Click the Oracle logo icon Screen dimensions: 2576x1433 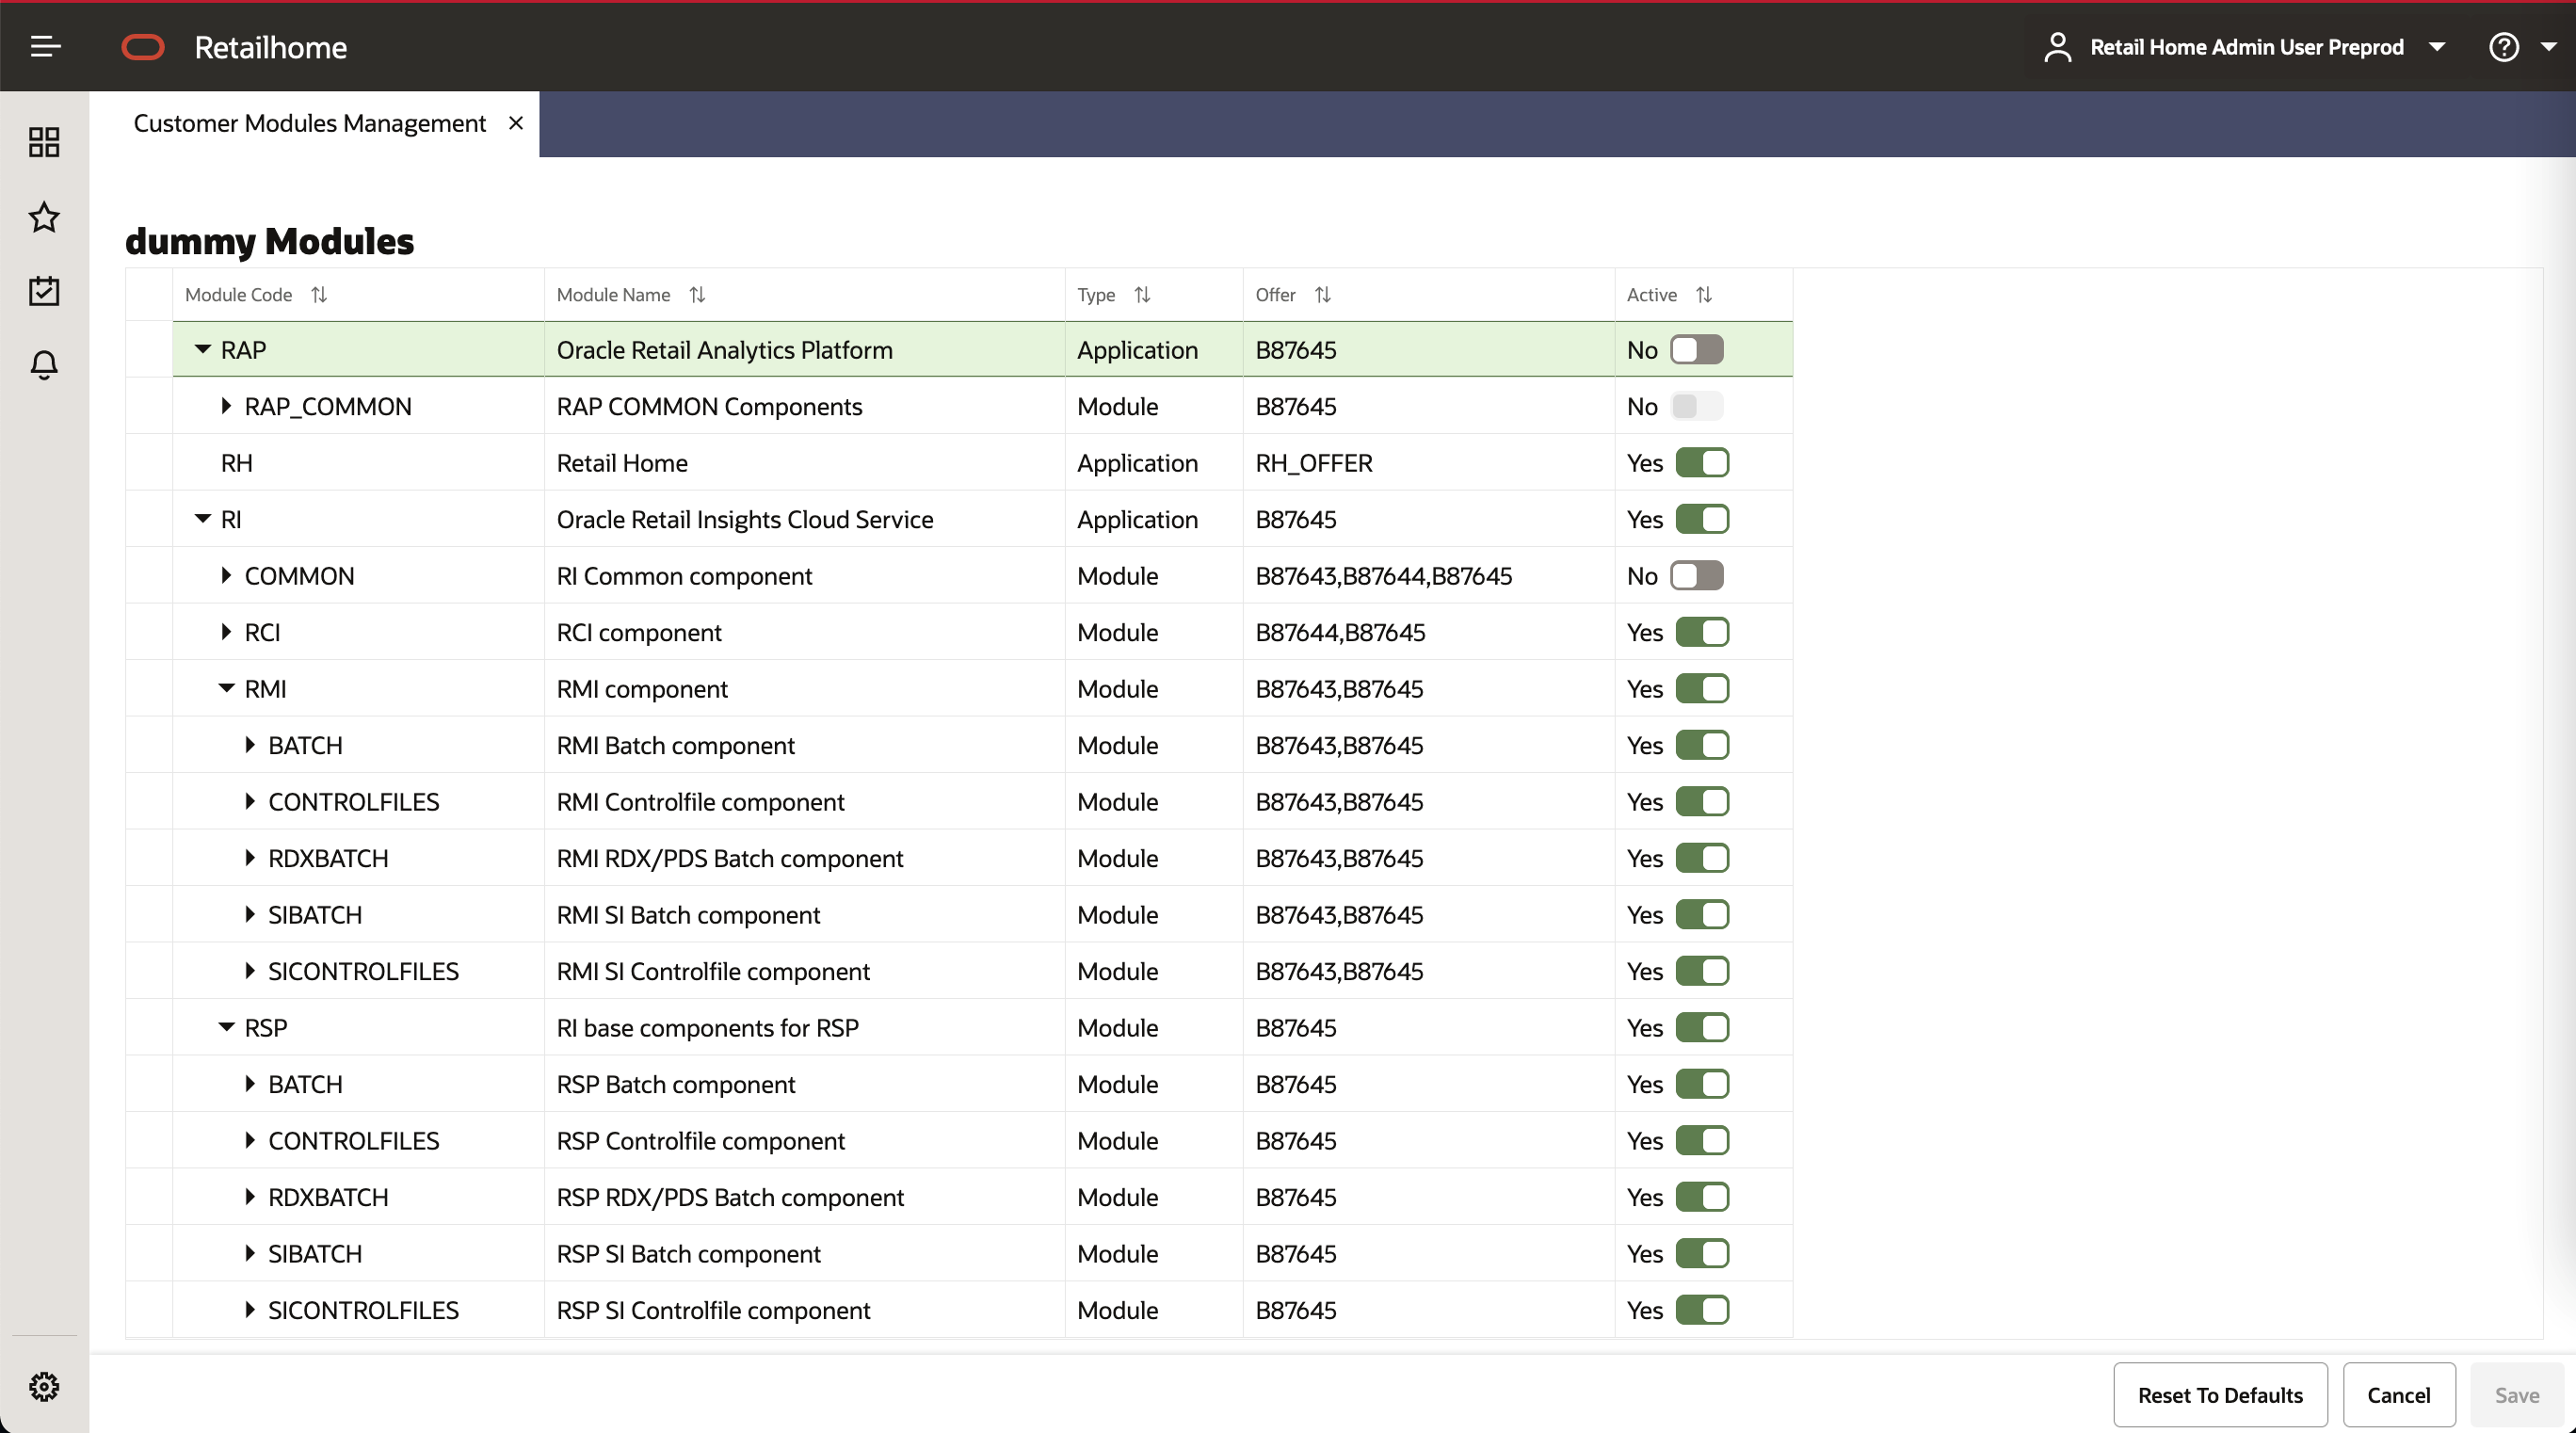tap(143, 47)
